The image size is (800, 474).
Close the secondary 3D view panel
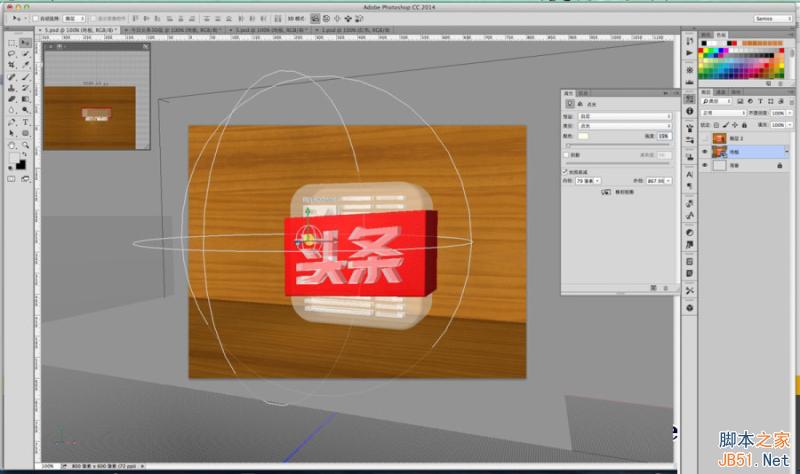[146, 46]
